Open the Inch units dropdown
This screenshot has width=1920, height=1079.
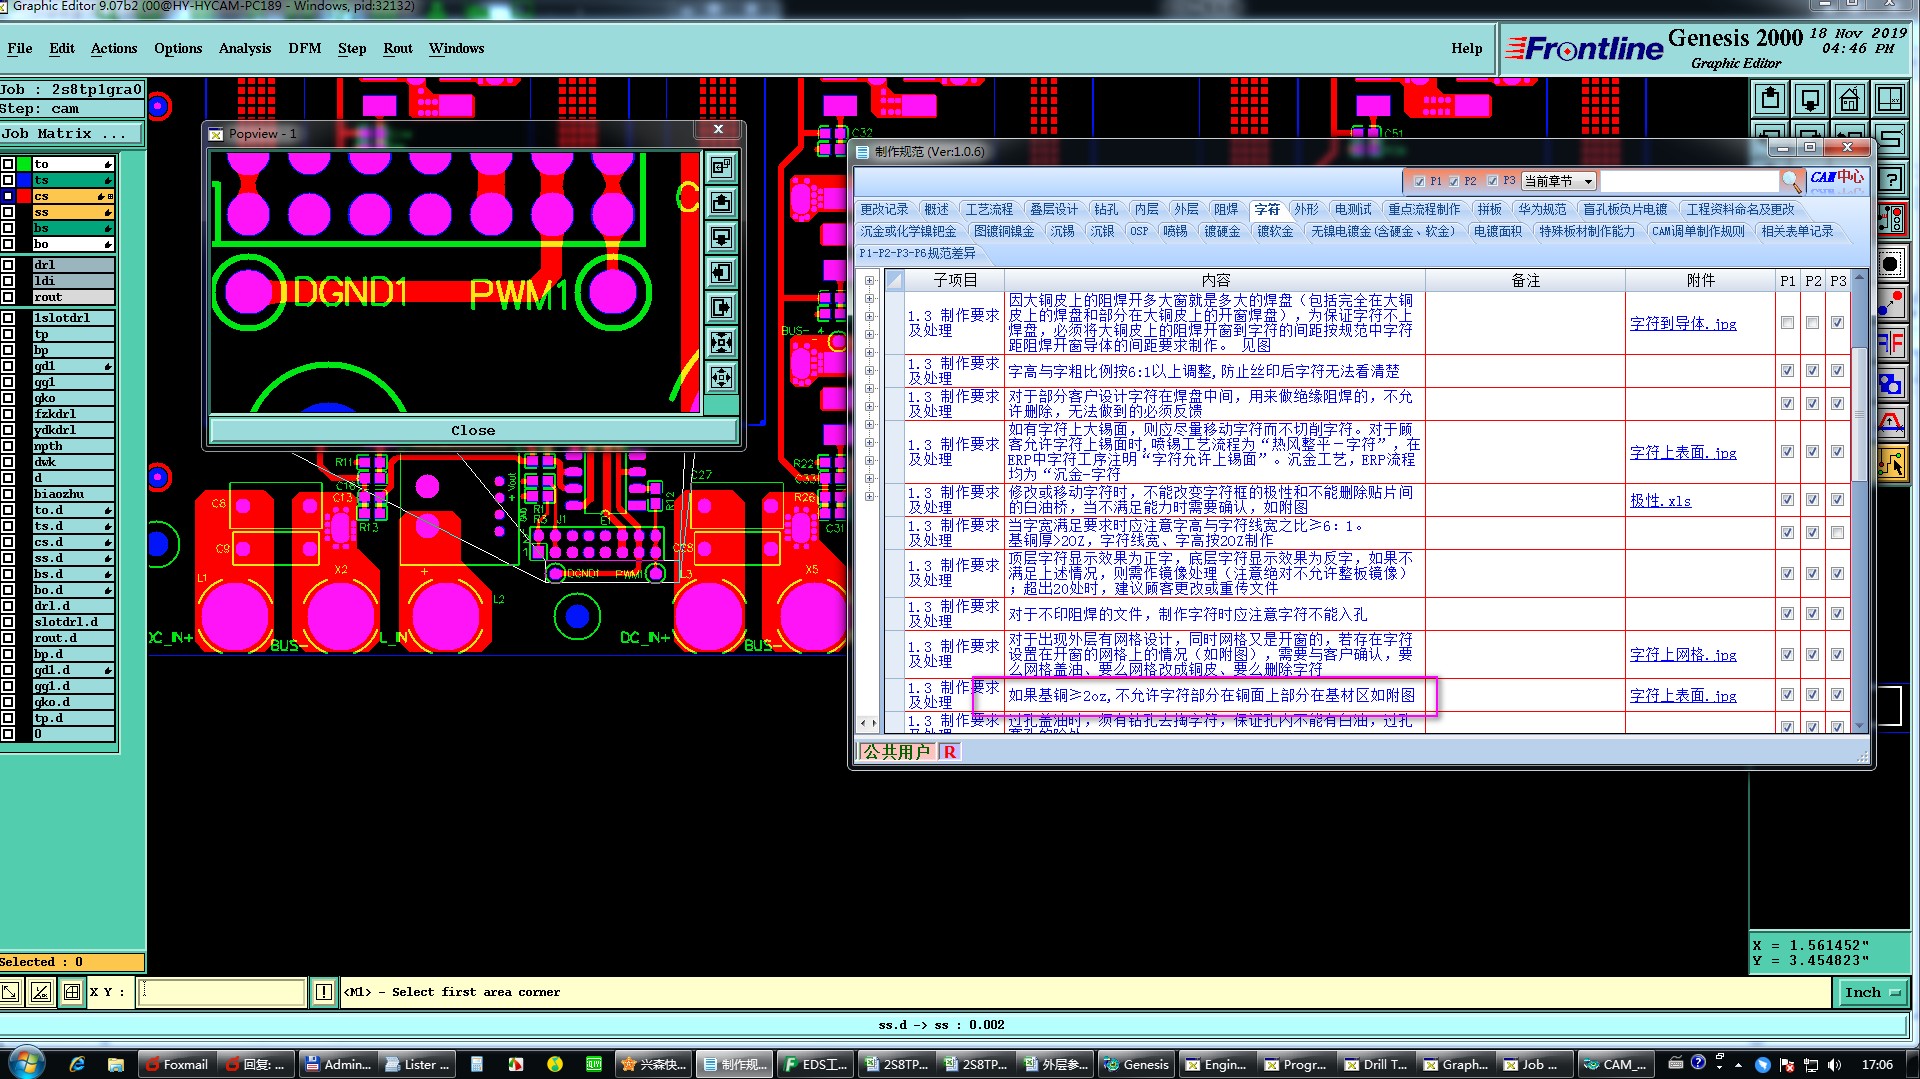1871,992
